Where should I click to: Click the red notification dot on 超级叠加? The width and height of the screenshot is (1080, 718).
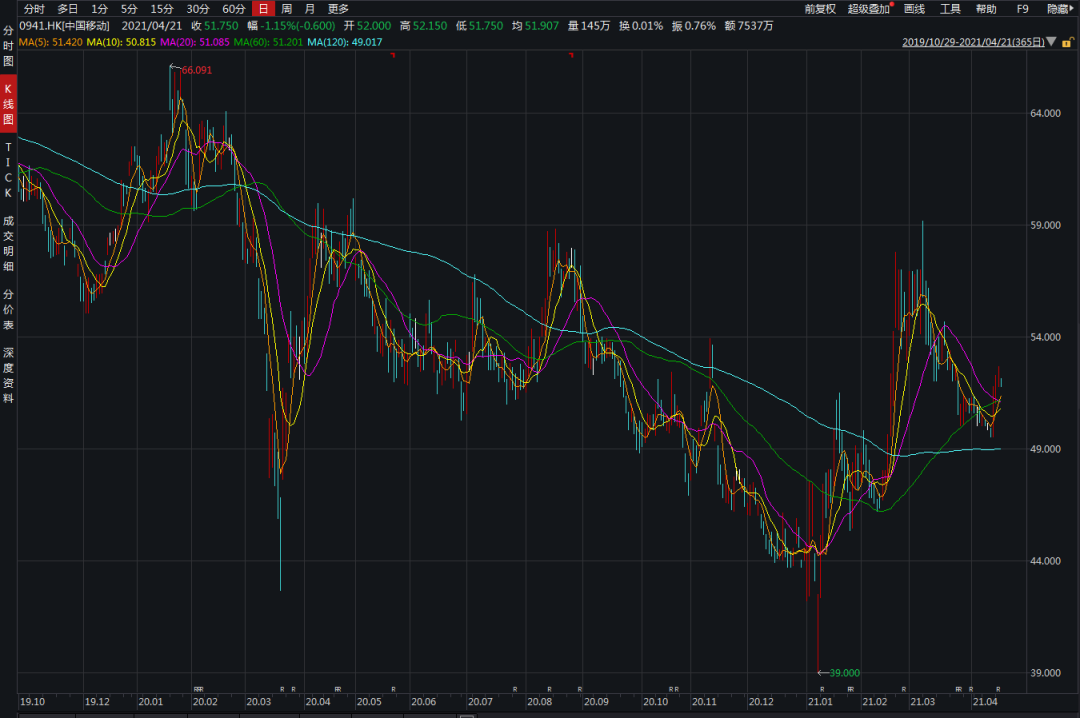(892, 4)
